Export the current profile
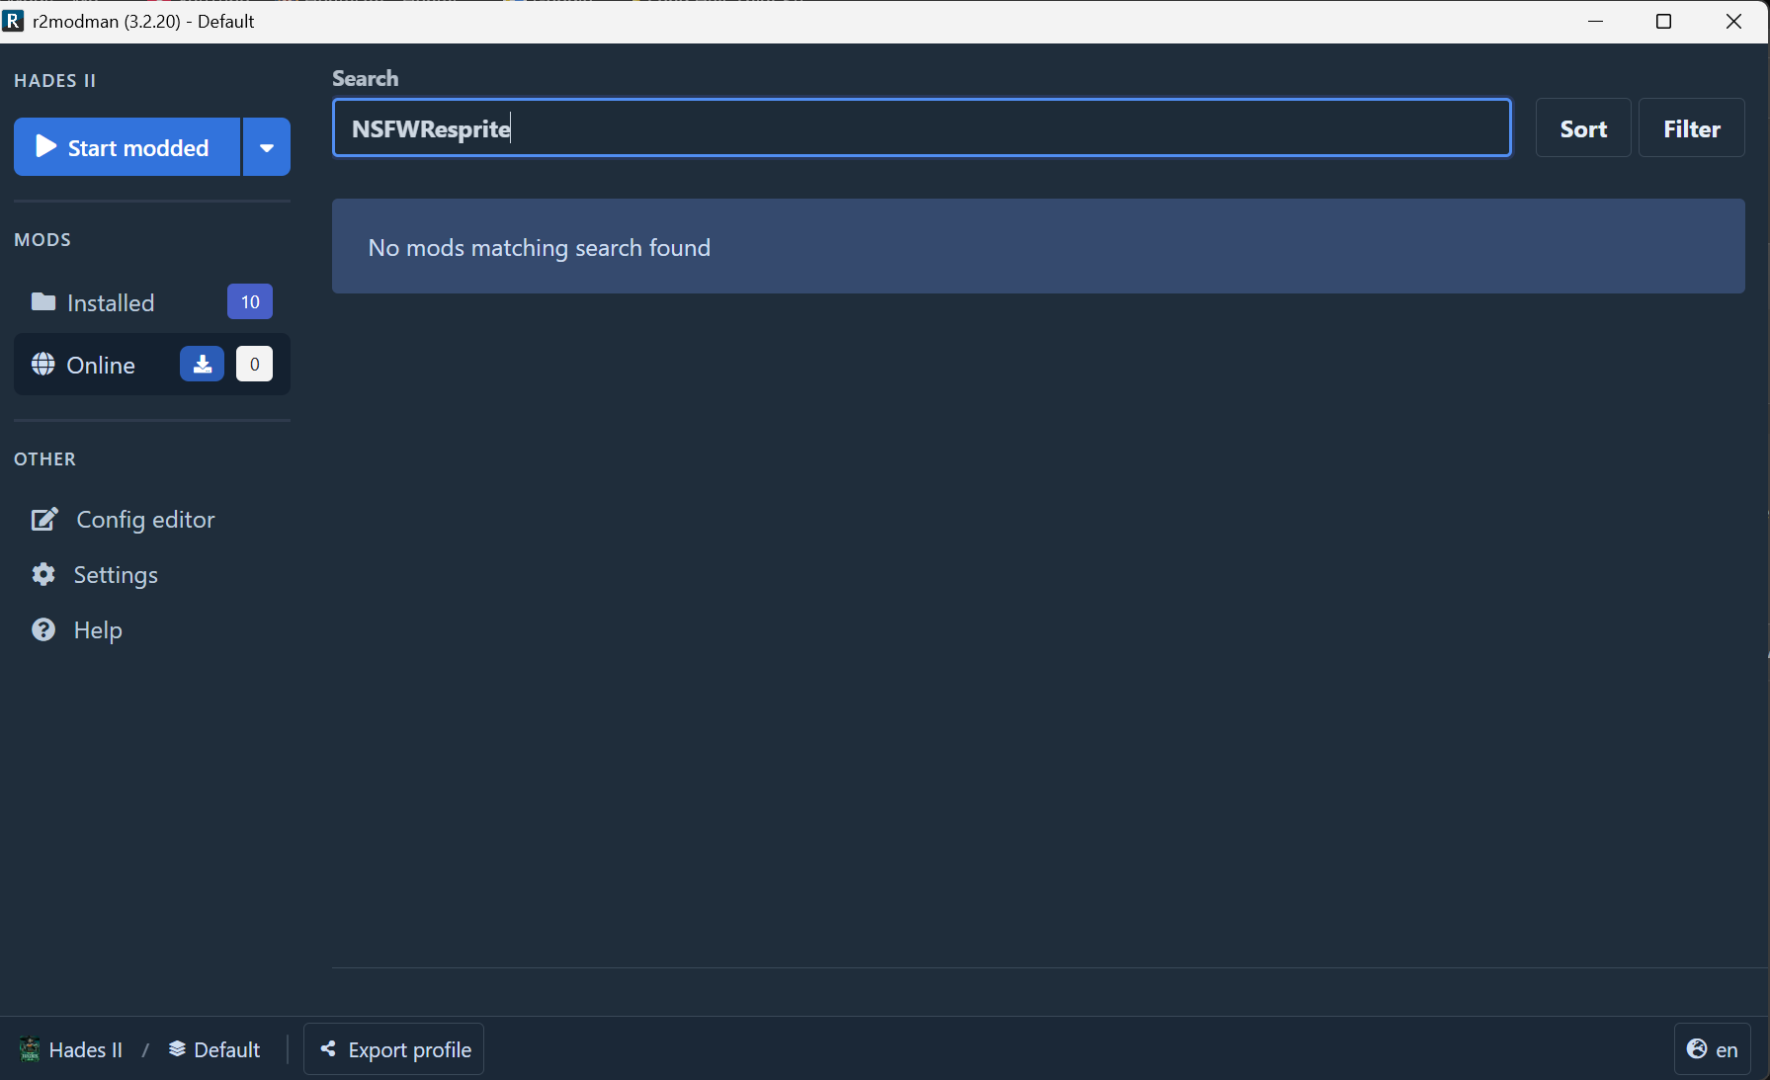The image size is (1770, 1080). tap(394, 1049)
